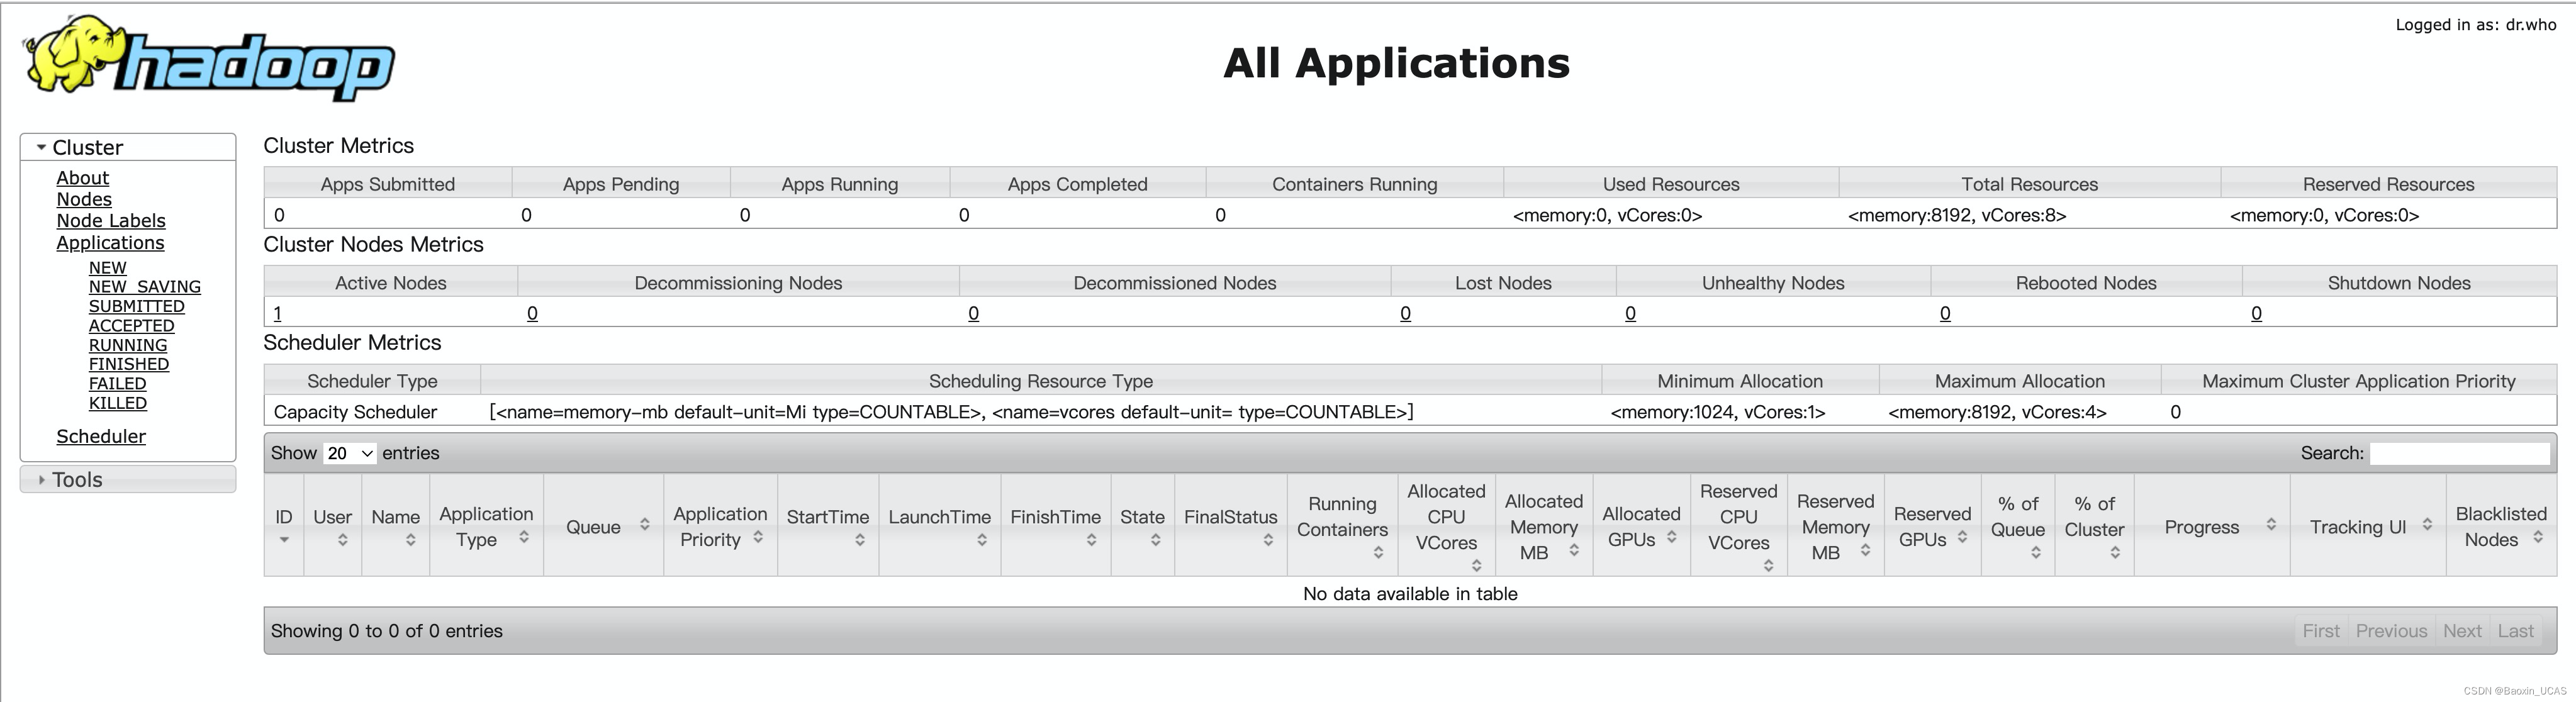Click User column sort icon
Image resolution: width=2576 pixels, height=702 pixels.
342,540
